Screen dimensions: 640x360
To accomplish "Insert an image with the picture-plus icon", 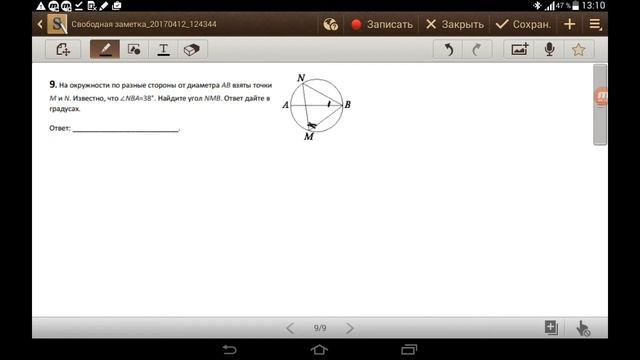I will tap(520, 49).
